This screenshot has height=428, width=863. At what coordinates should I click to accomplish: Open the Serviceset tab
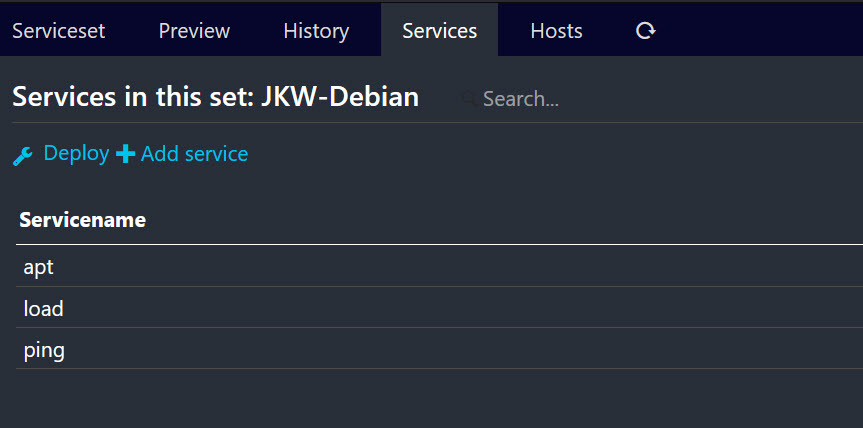click(58, 31)
